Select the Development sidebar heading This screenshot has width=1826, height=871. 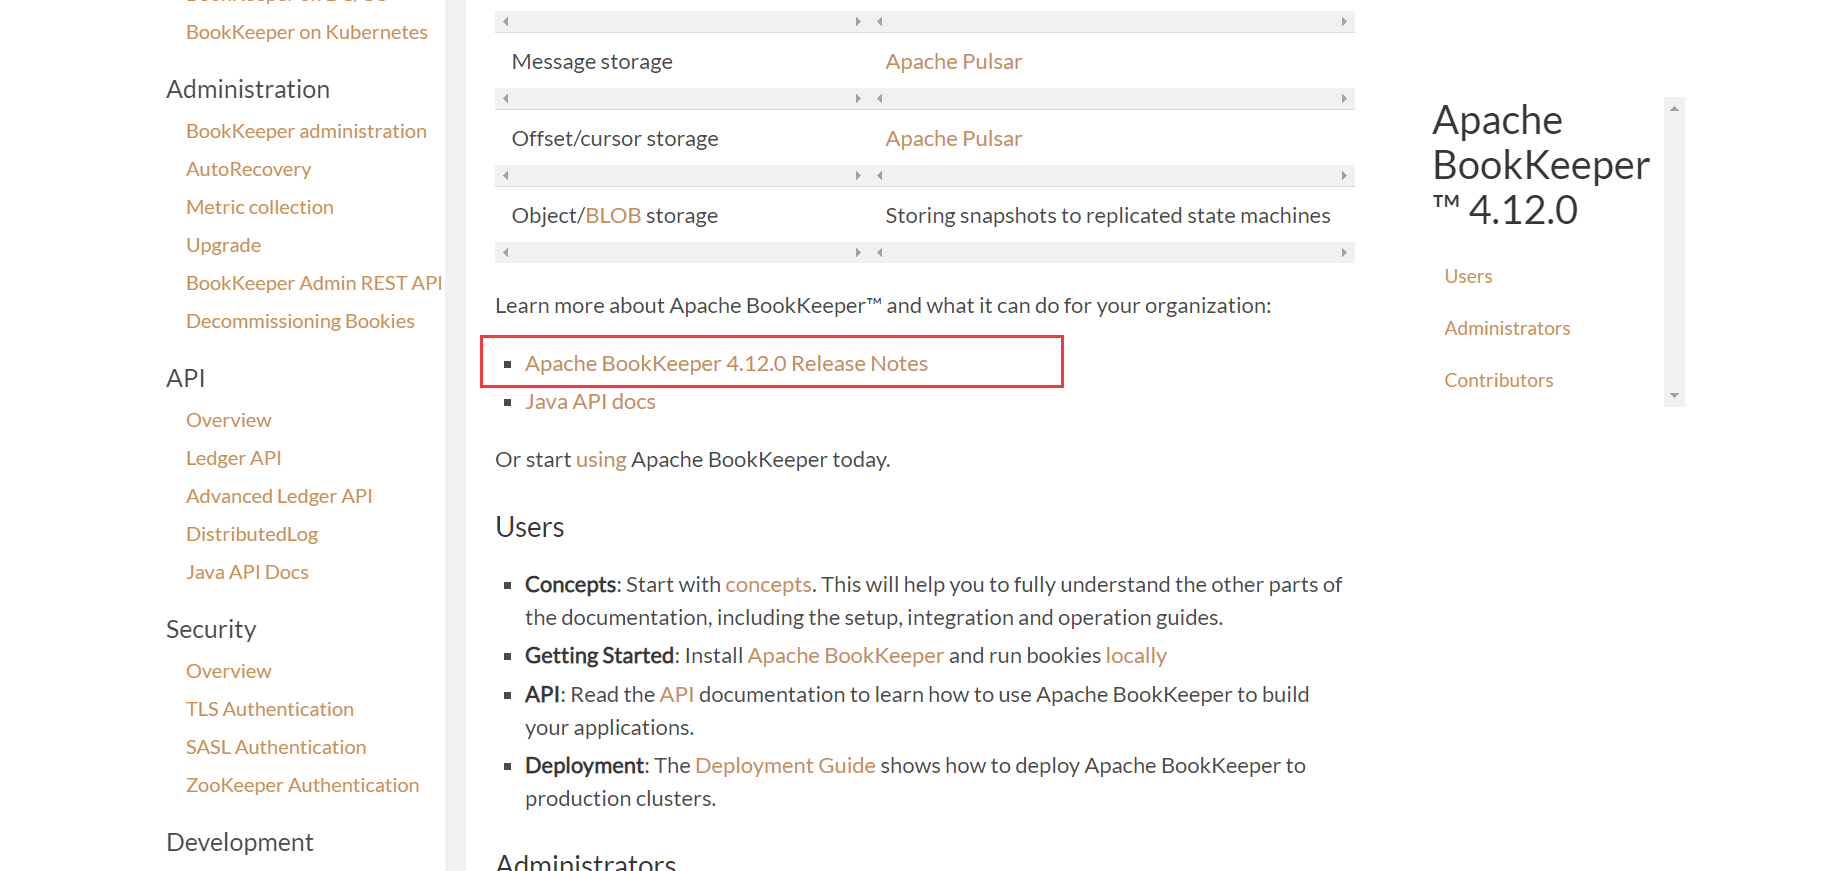239,842
